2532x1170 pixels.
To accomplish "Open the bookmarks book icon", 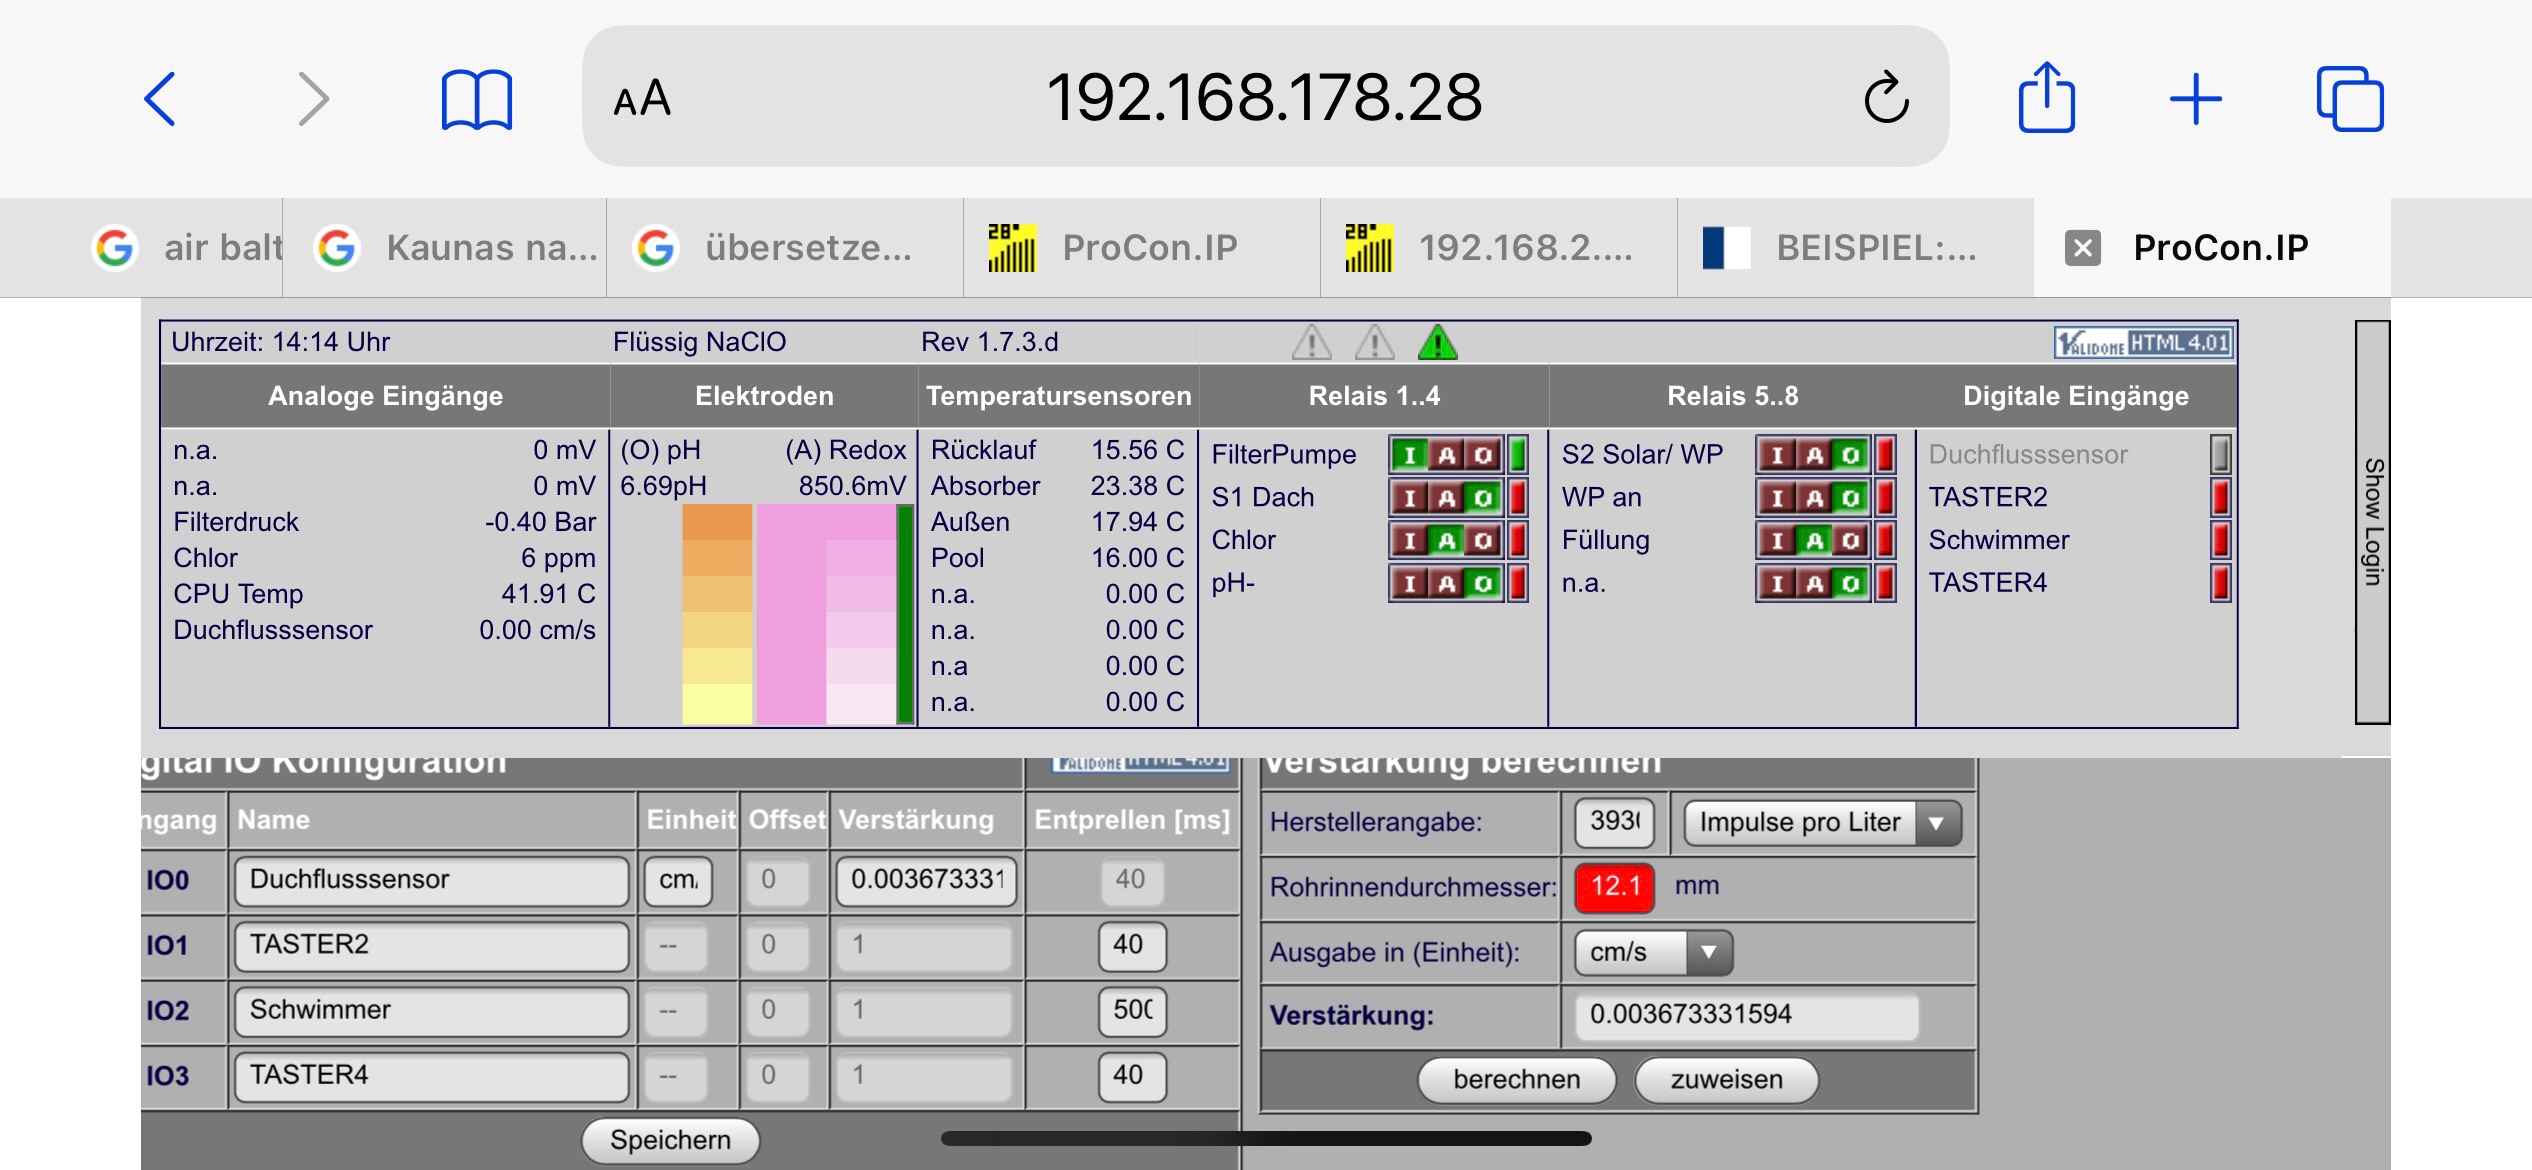I will tap(476, 99).
